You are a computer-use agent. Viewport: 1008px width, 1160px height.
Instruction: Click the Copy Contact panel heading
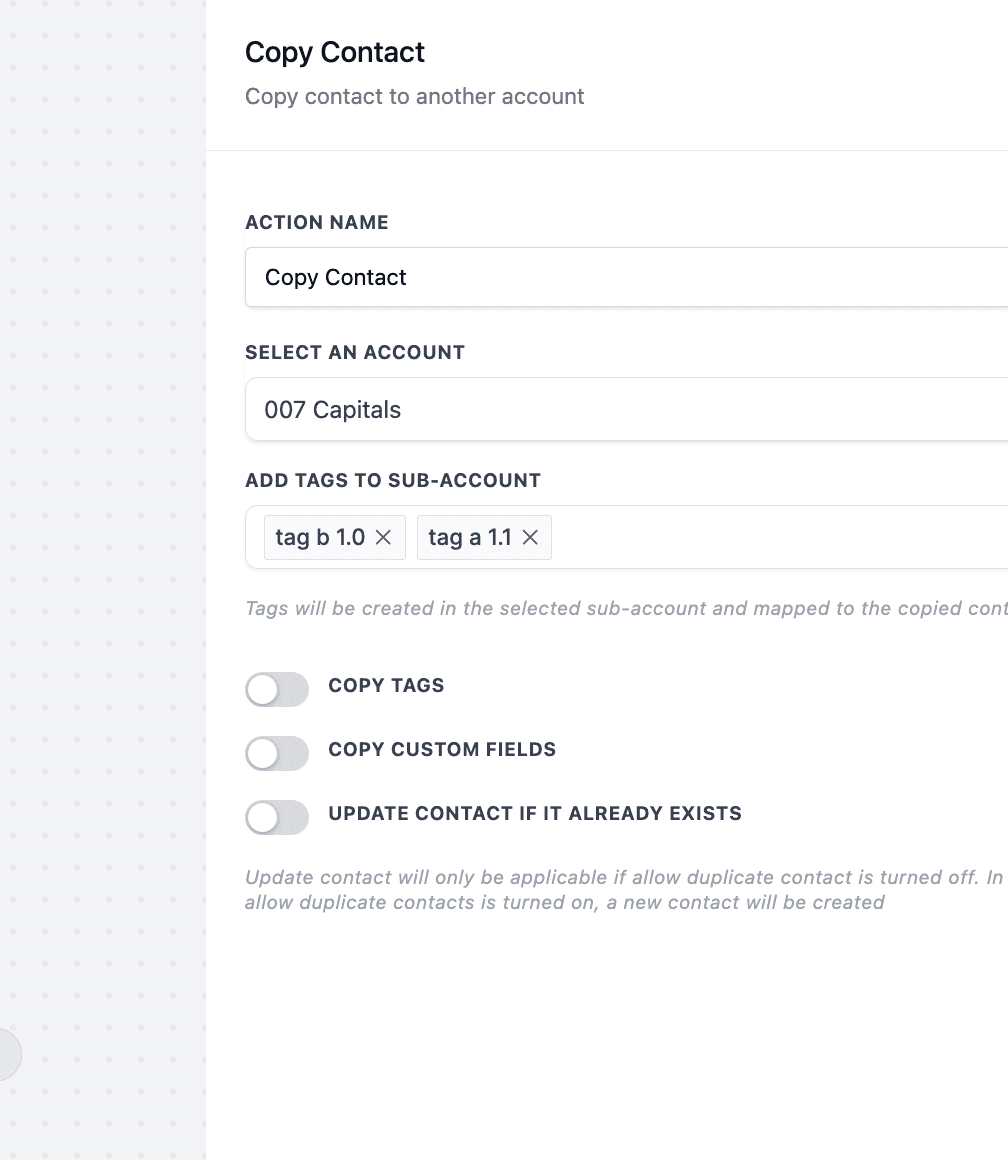[335, 53]
